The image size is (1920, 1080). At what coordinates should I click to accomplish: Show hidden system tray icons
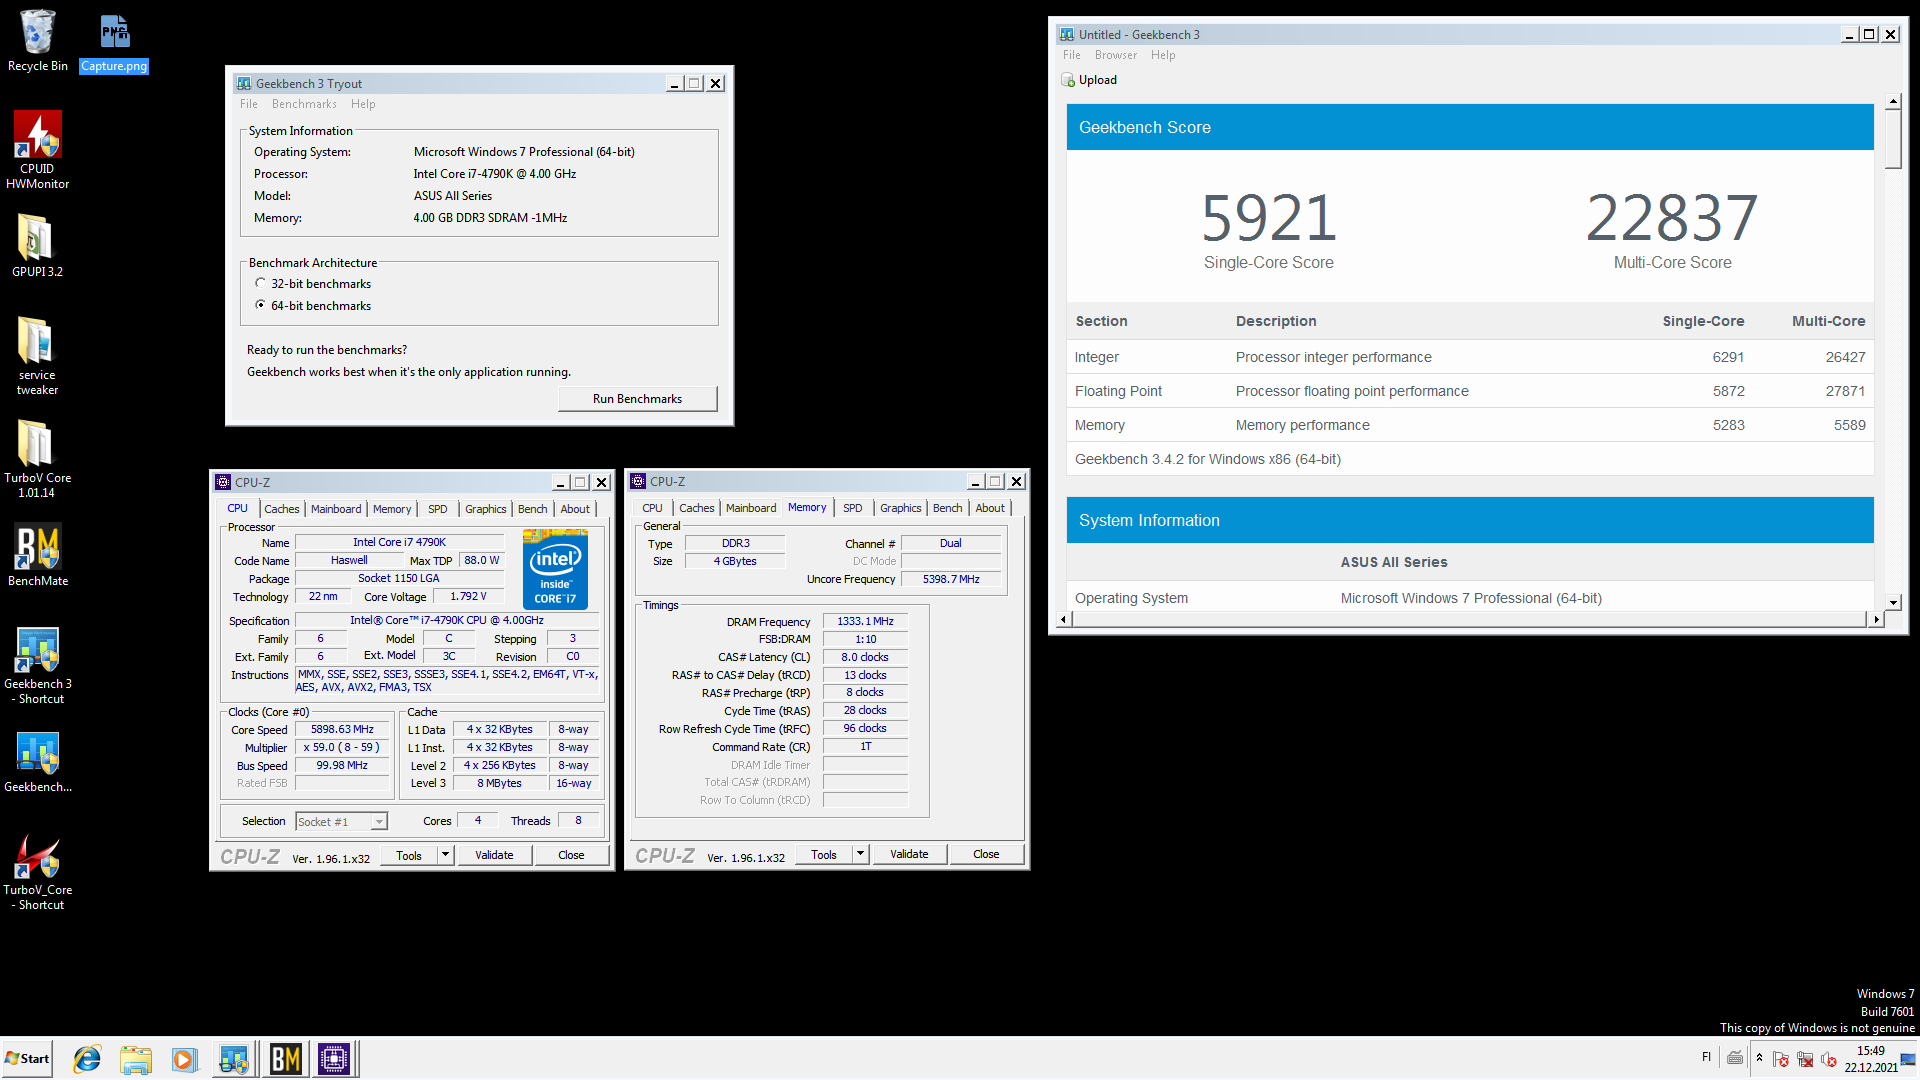coord(1759,1058)
